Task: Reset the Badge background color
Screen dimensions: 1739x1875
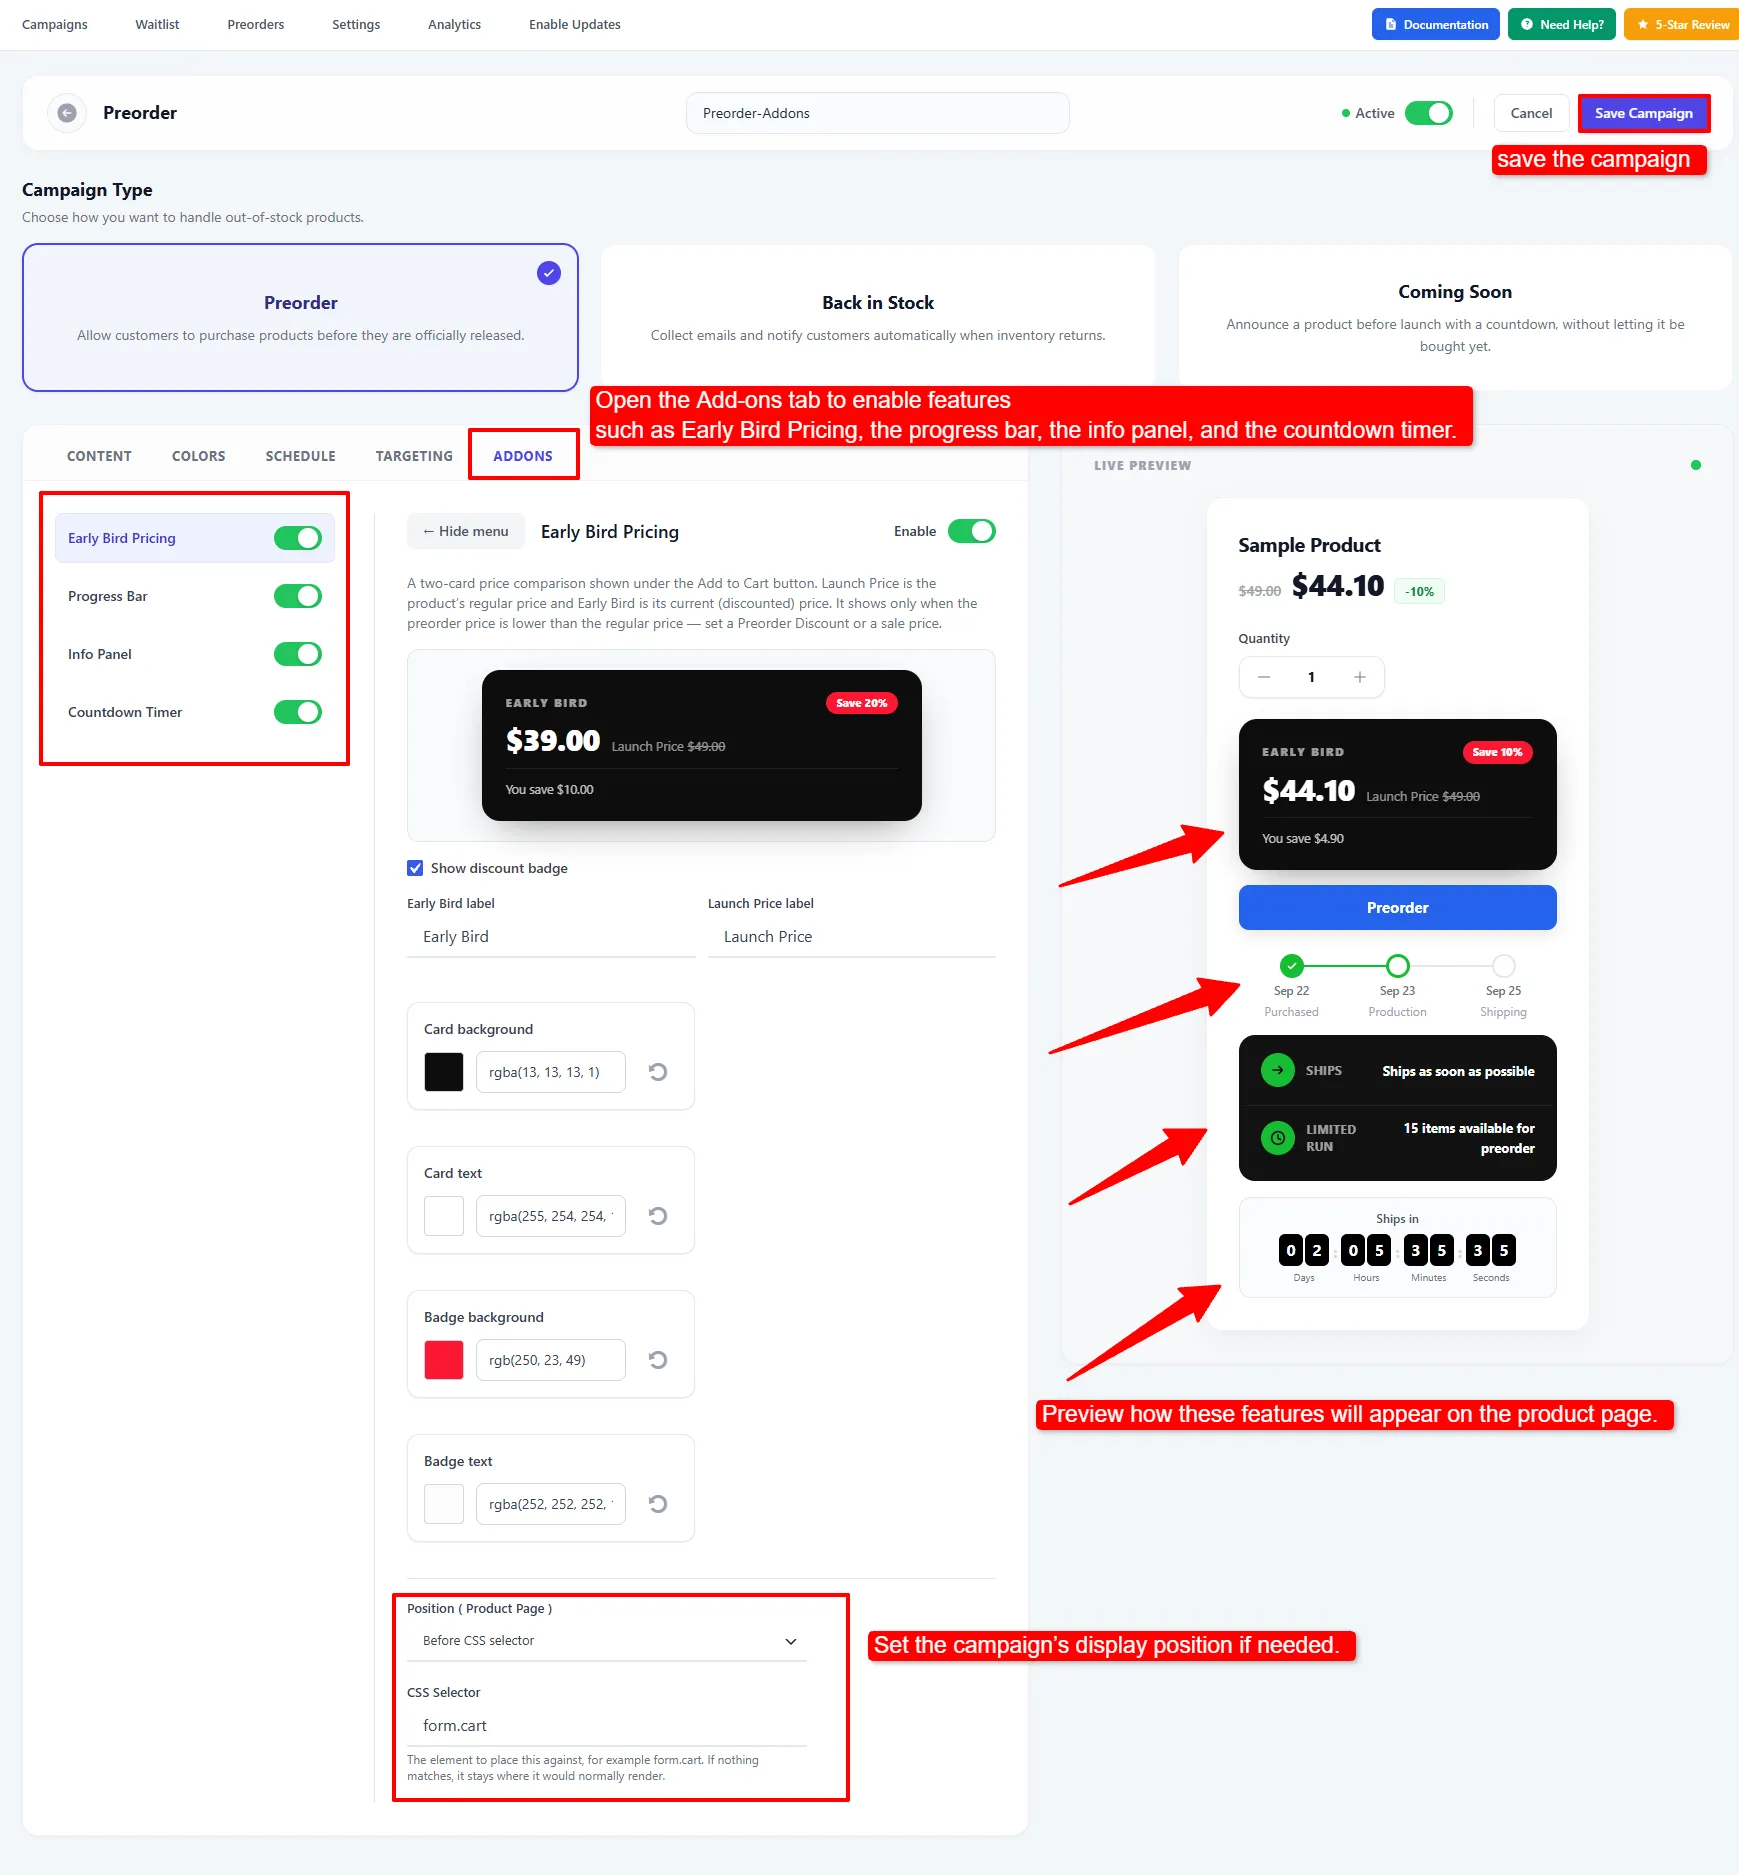Action: coord(658,1360)
